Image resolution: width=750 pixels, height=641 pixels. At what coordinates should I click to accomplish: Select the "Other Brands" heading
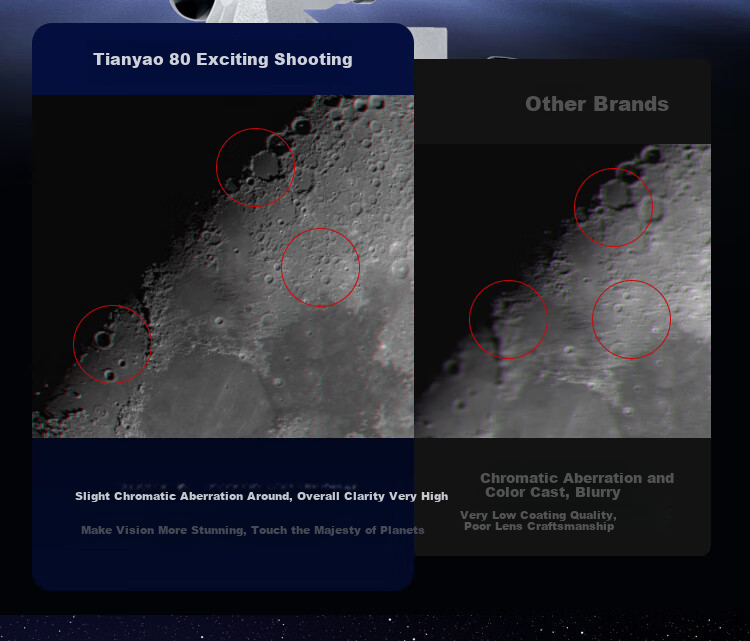(x=597, y=104)
